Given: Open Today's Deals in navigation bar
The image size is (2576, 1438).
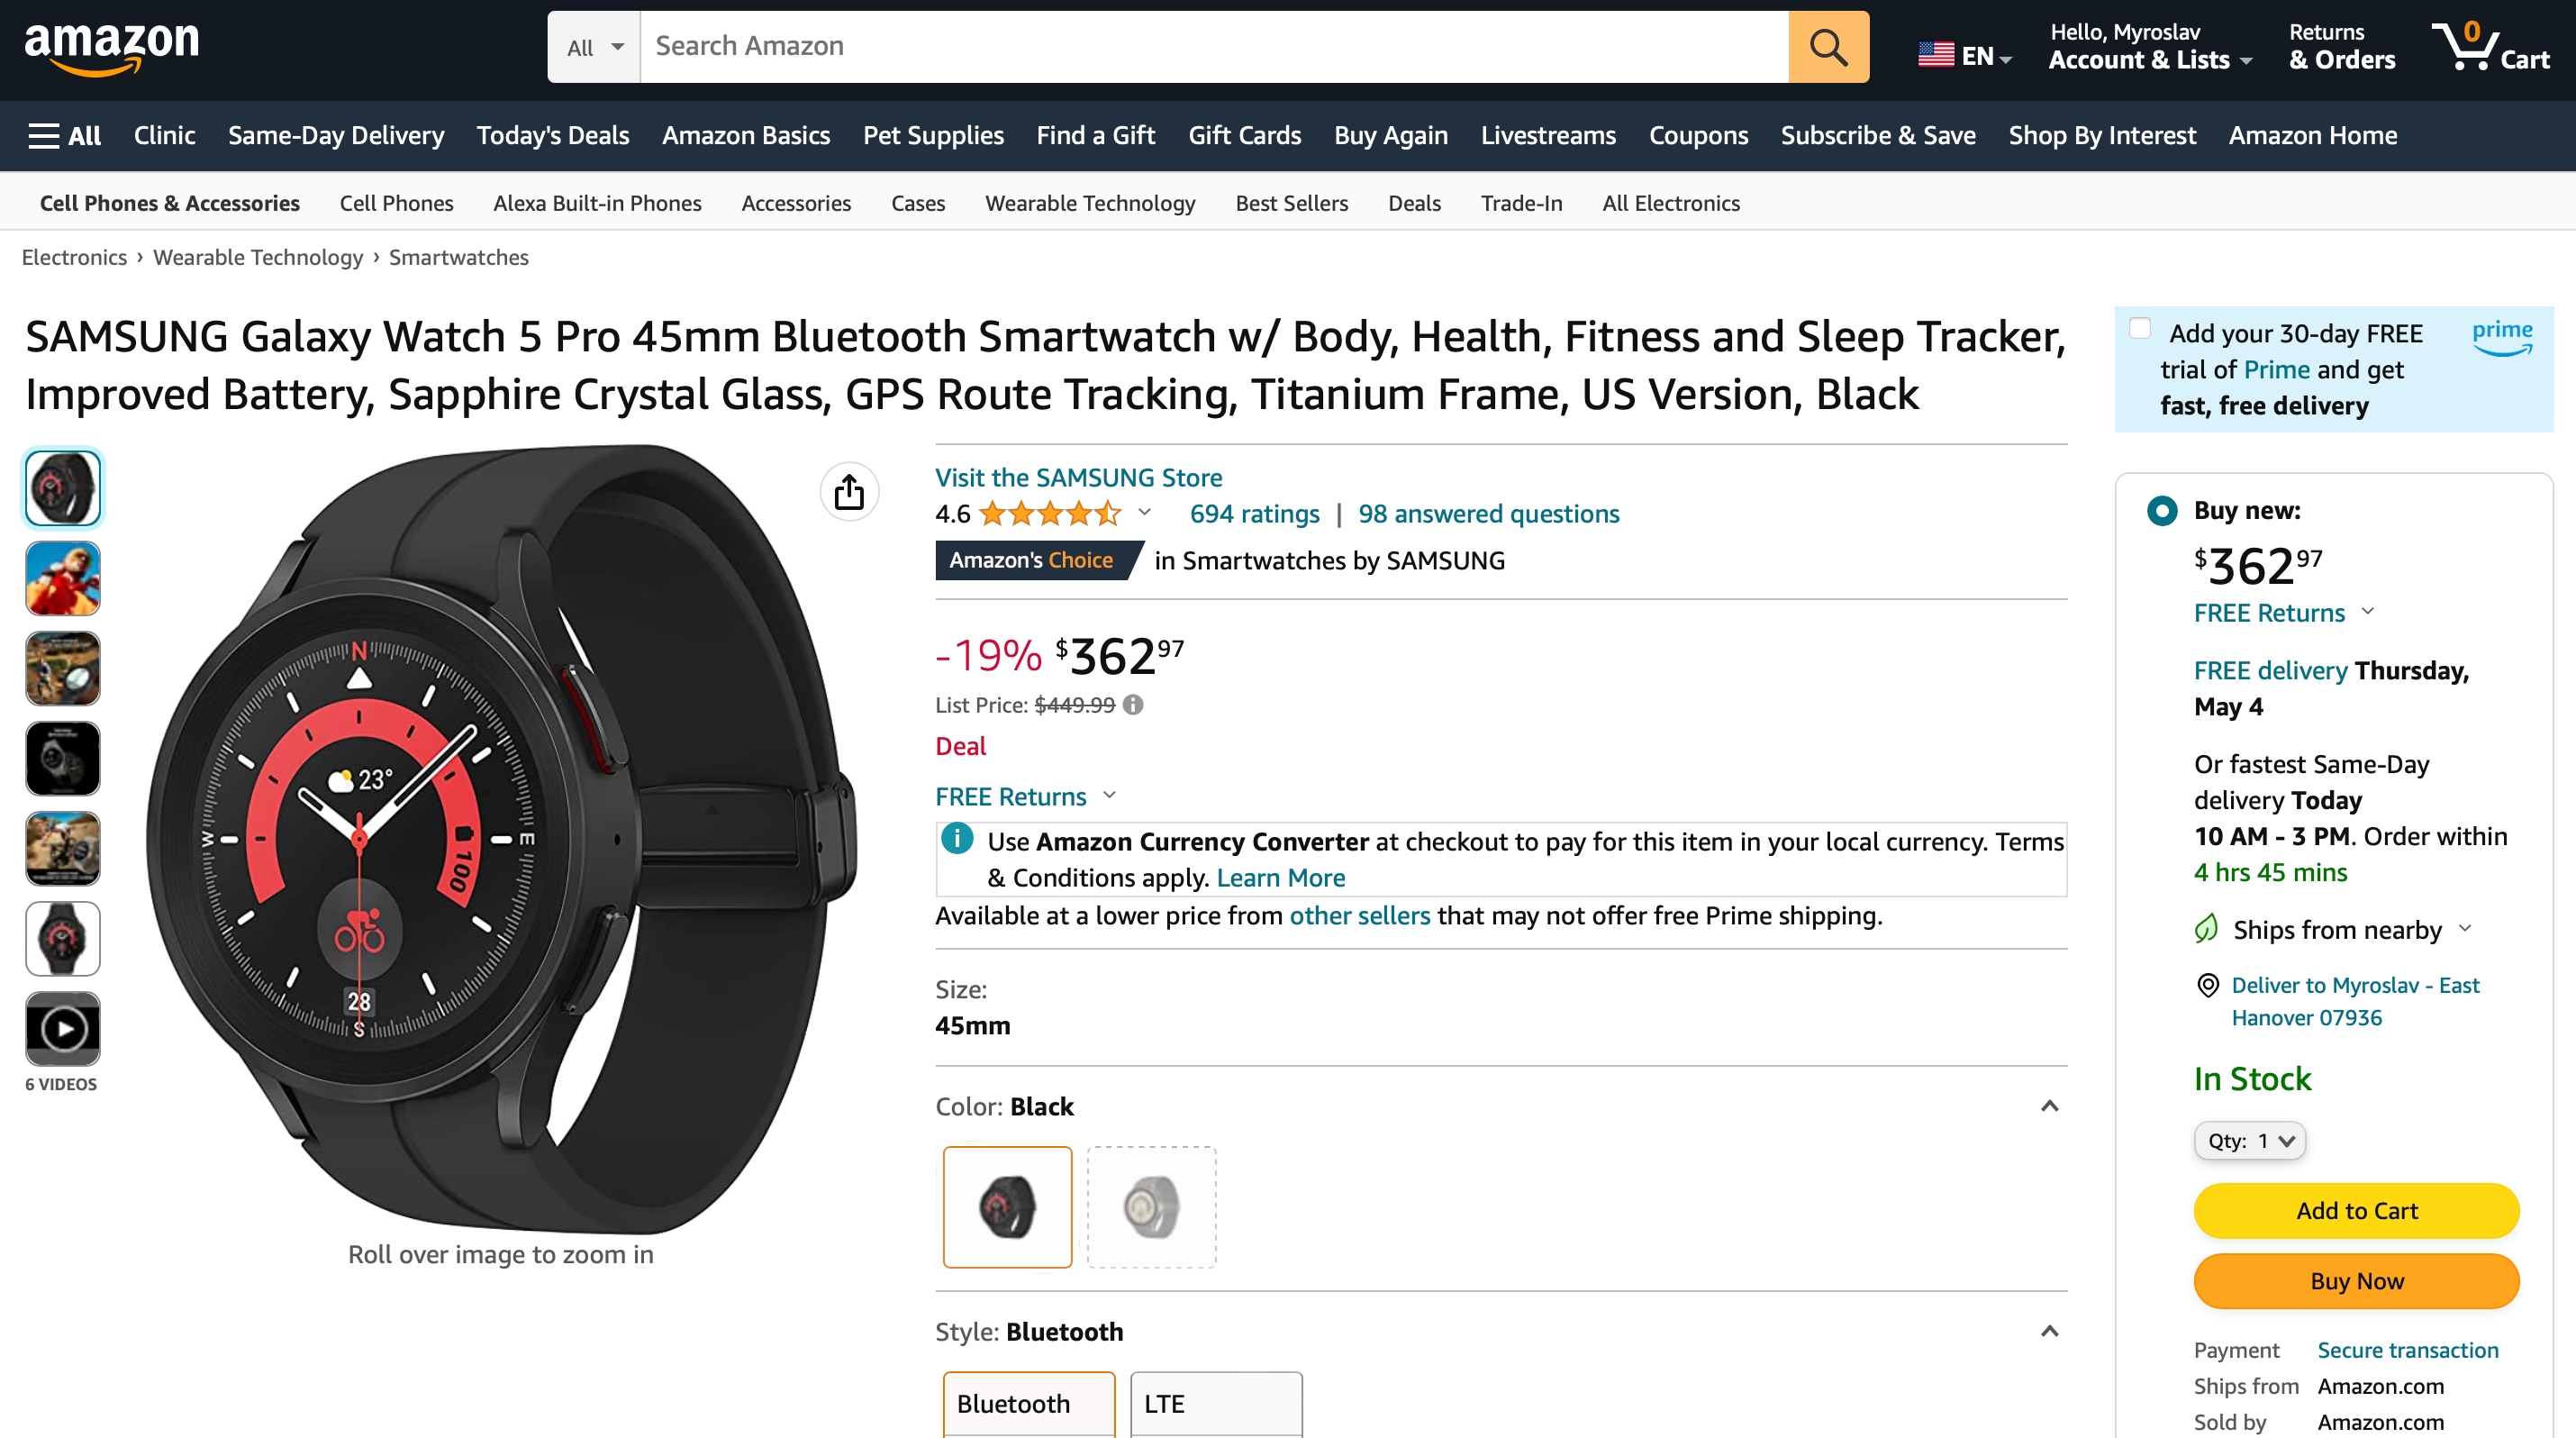Looking at the screenshot, I should (x=552, y=135).
